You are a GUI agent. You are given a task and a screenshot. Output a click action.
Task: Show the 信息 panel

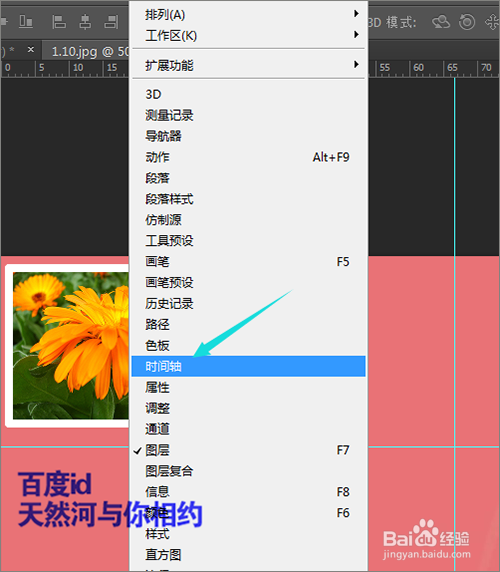click(248, 492)
